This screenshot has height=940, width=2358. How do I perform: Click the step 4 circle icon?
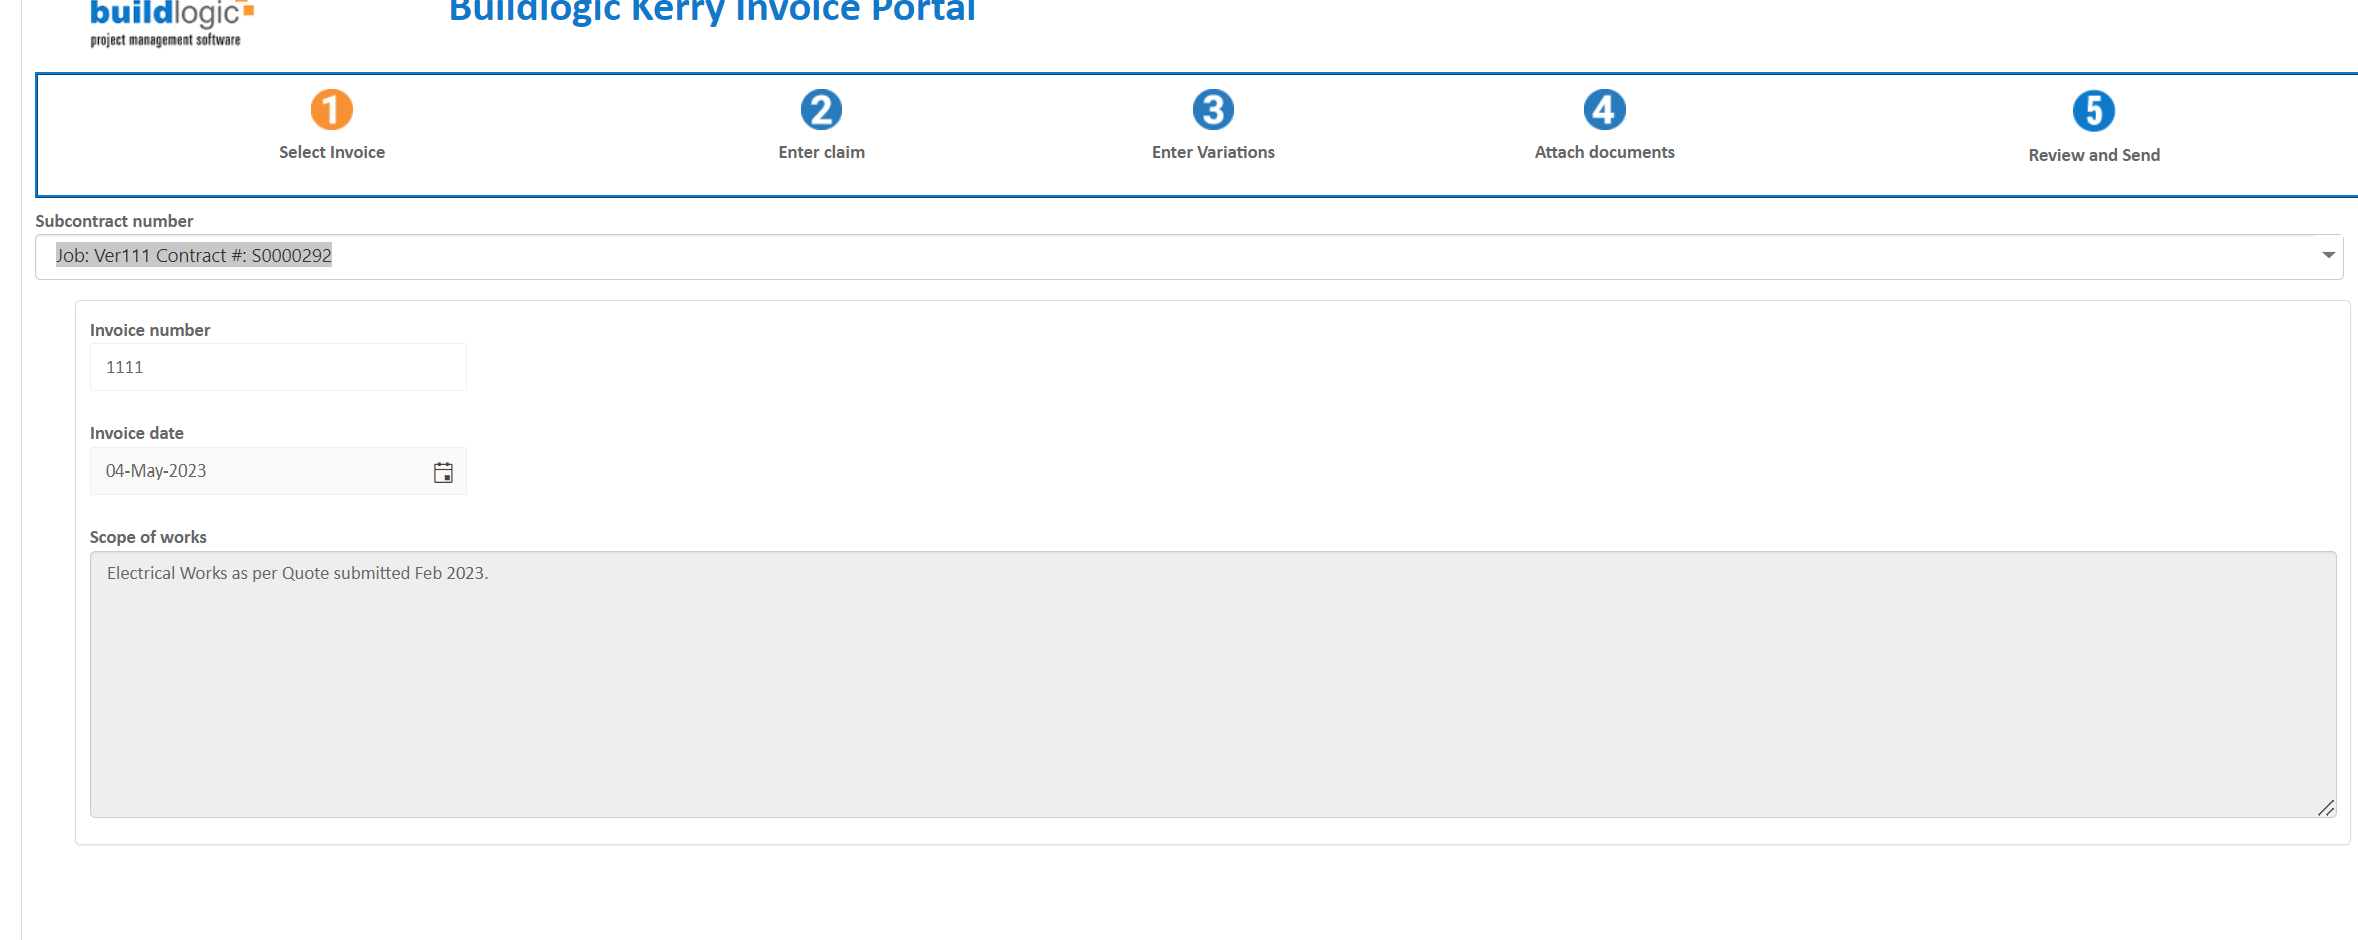(1605, 110)
